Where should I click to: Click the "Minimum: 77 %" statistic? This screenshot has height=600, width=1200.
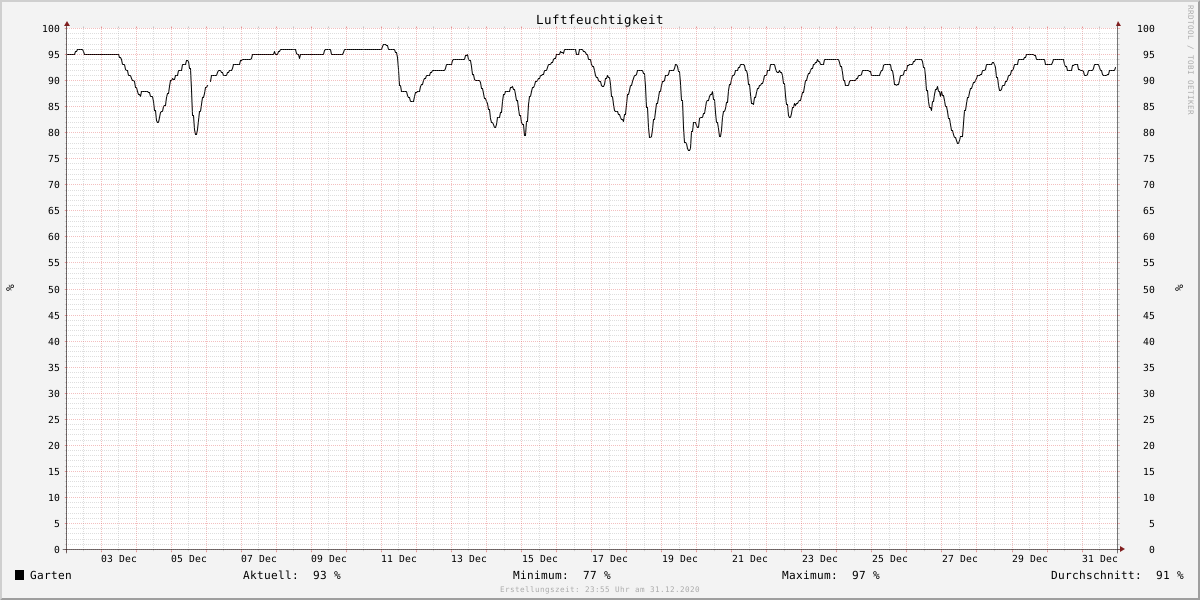click(562, 575)
